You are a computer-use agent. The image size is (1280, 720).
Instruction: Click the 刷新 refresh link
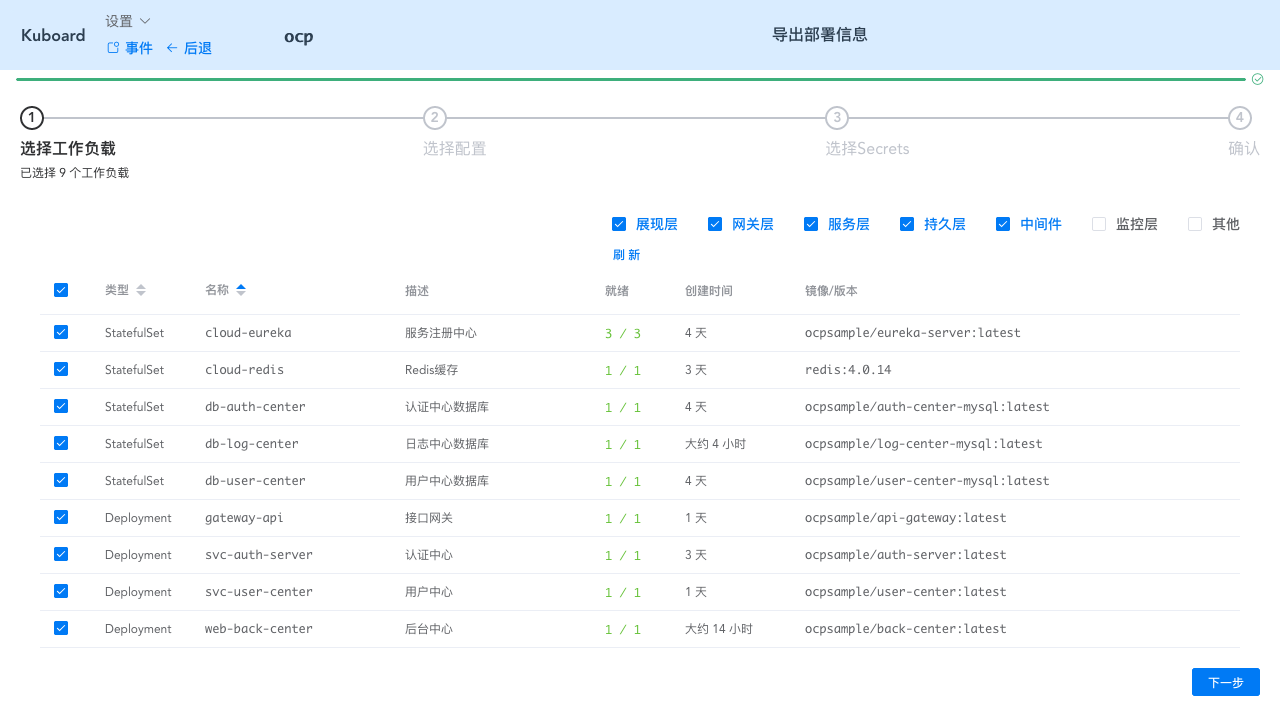626,255
